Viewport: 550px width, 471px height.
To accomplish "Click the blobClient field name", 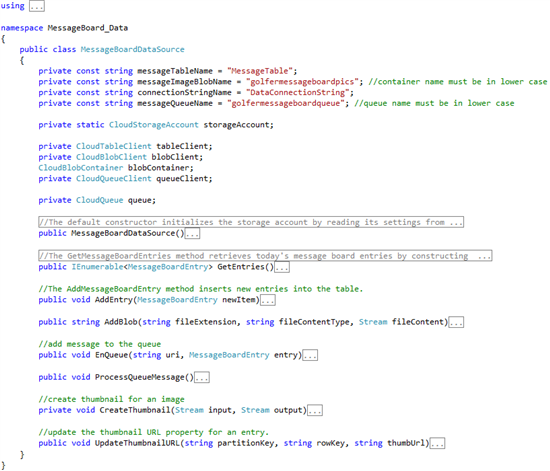I will [175, 157].
